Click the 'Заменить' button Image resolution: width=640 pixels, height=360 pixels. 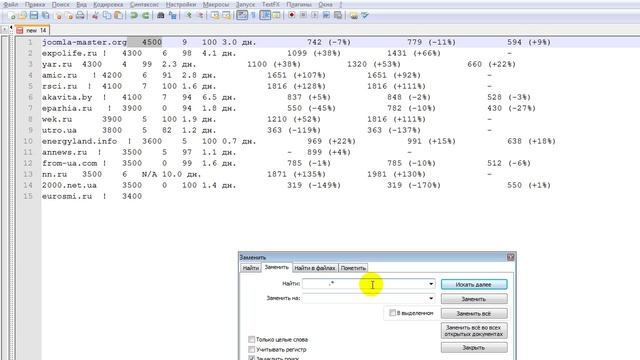tap(474, 299)
